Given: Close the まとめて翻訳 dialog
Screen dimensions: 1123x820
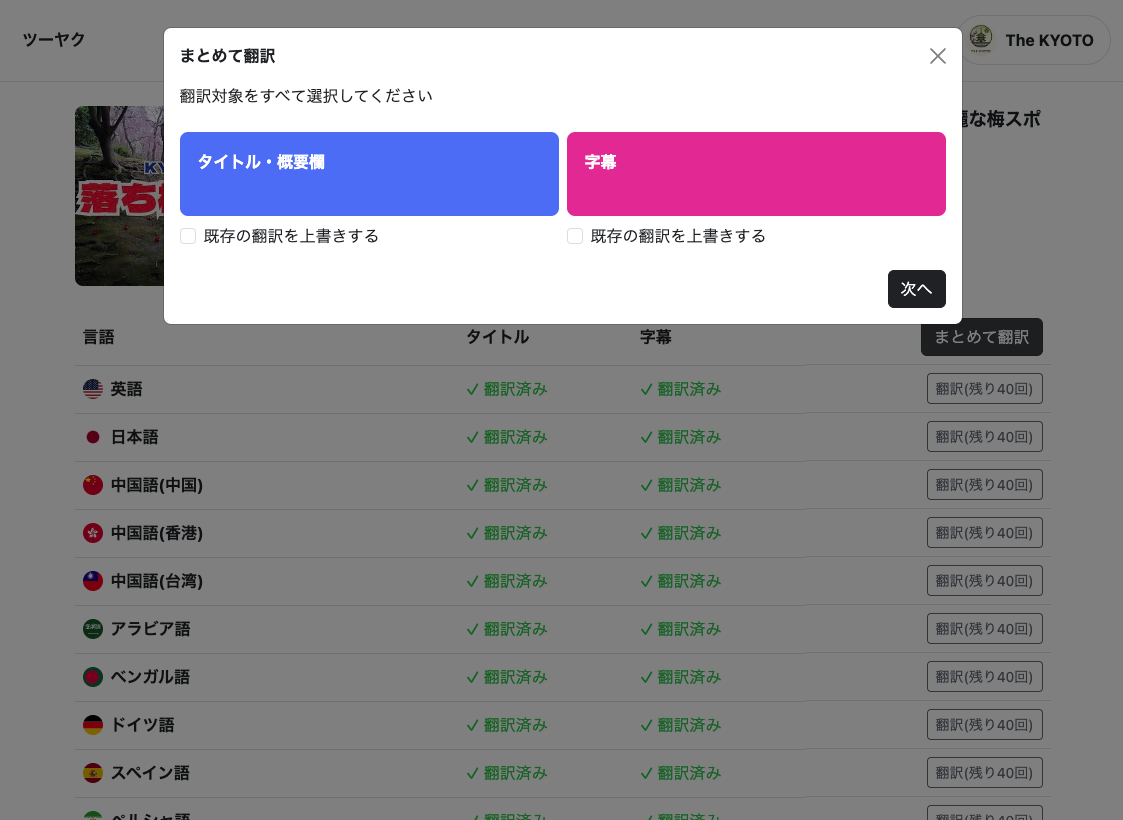Looking at the screenshot, I should coord(938,56).
